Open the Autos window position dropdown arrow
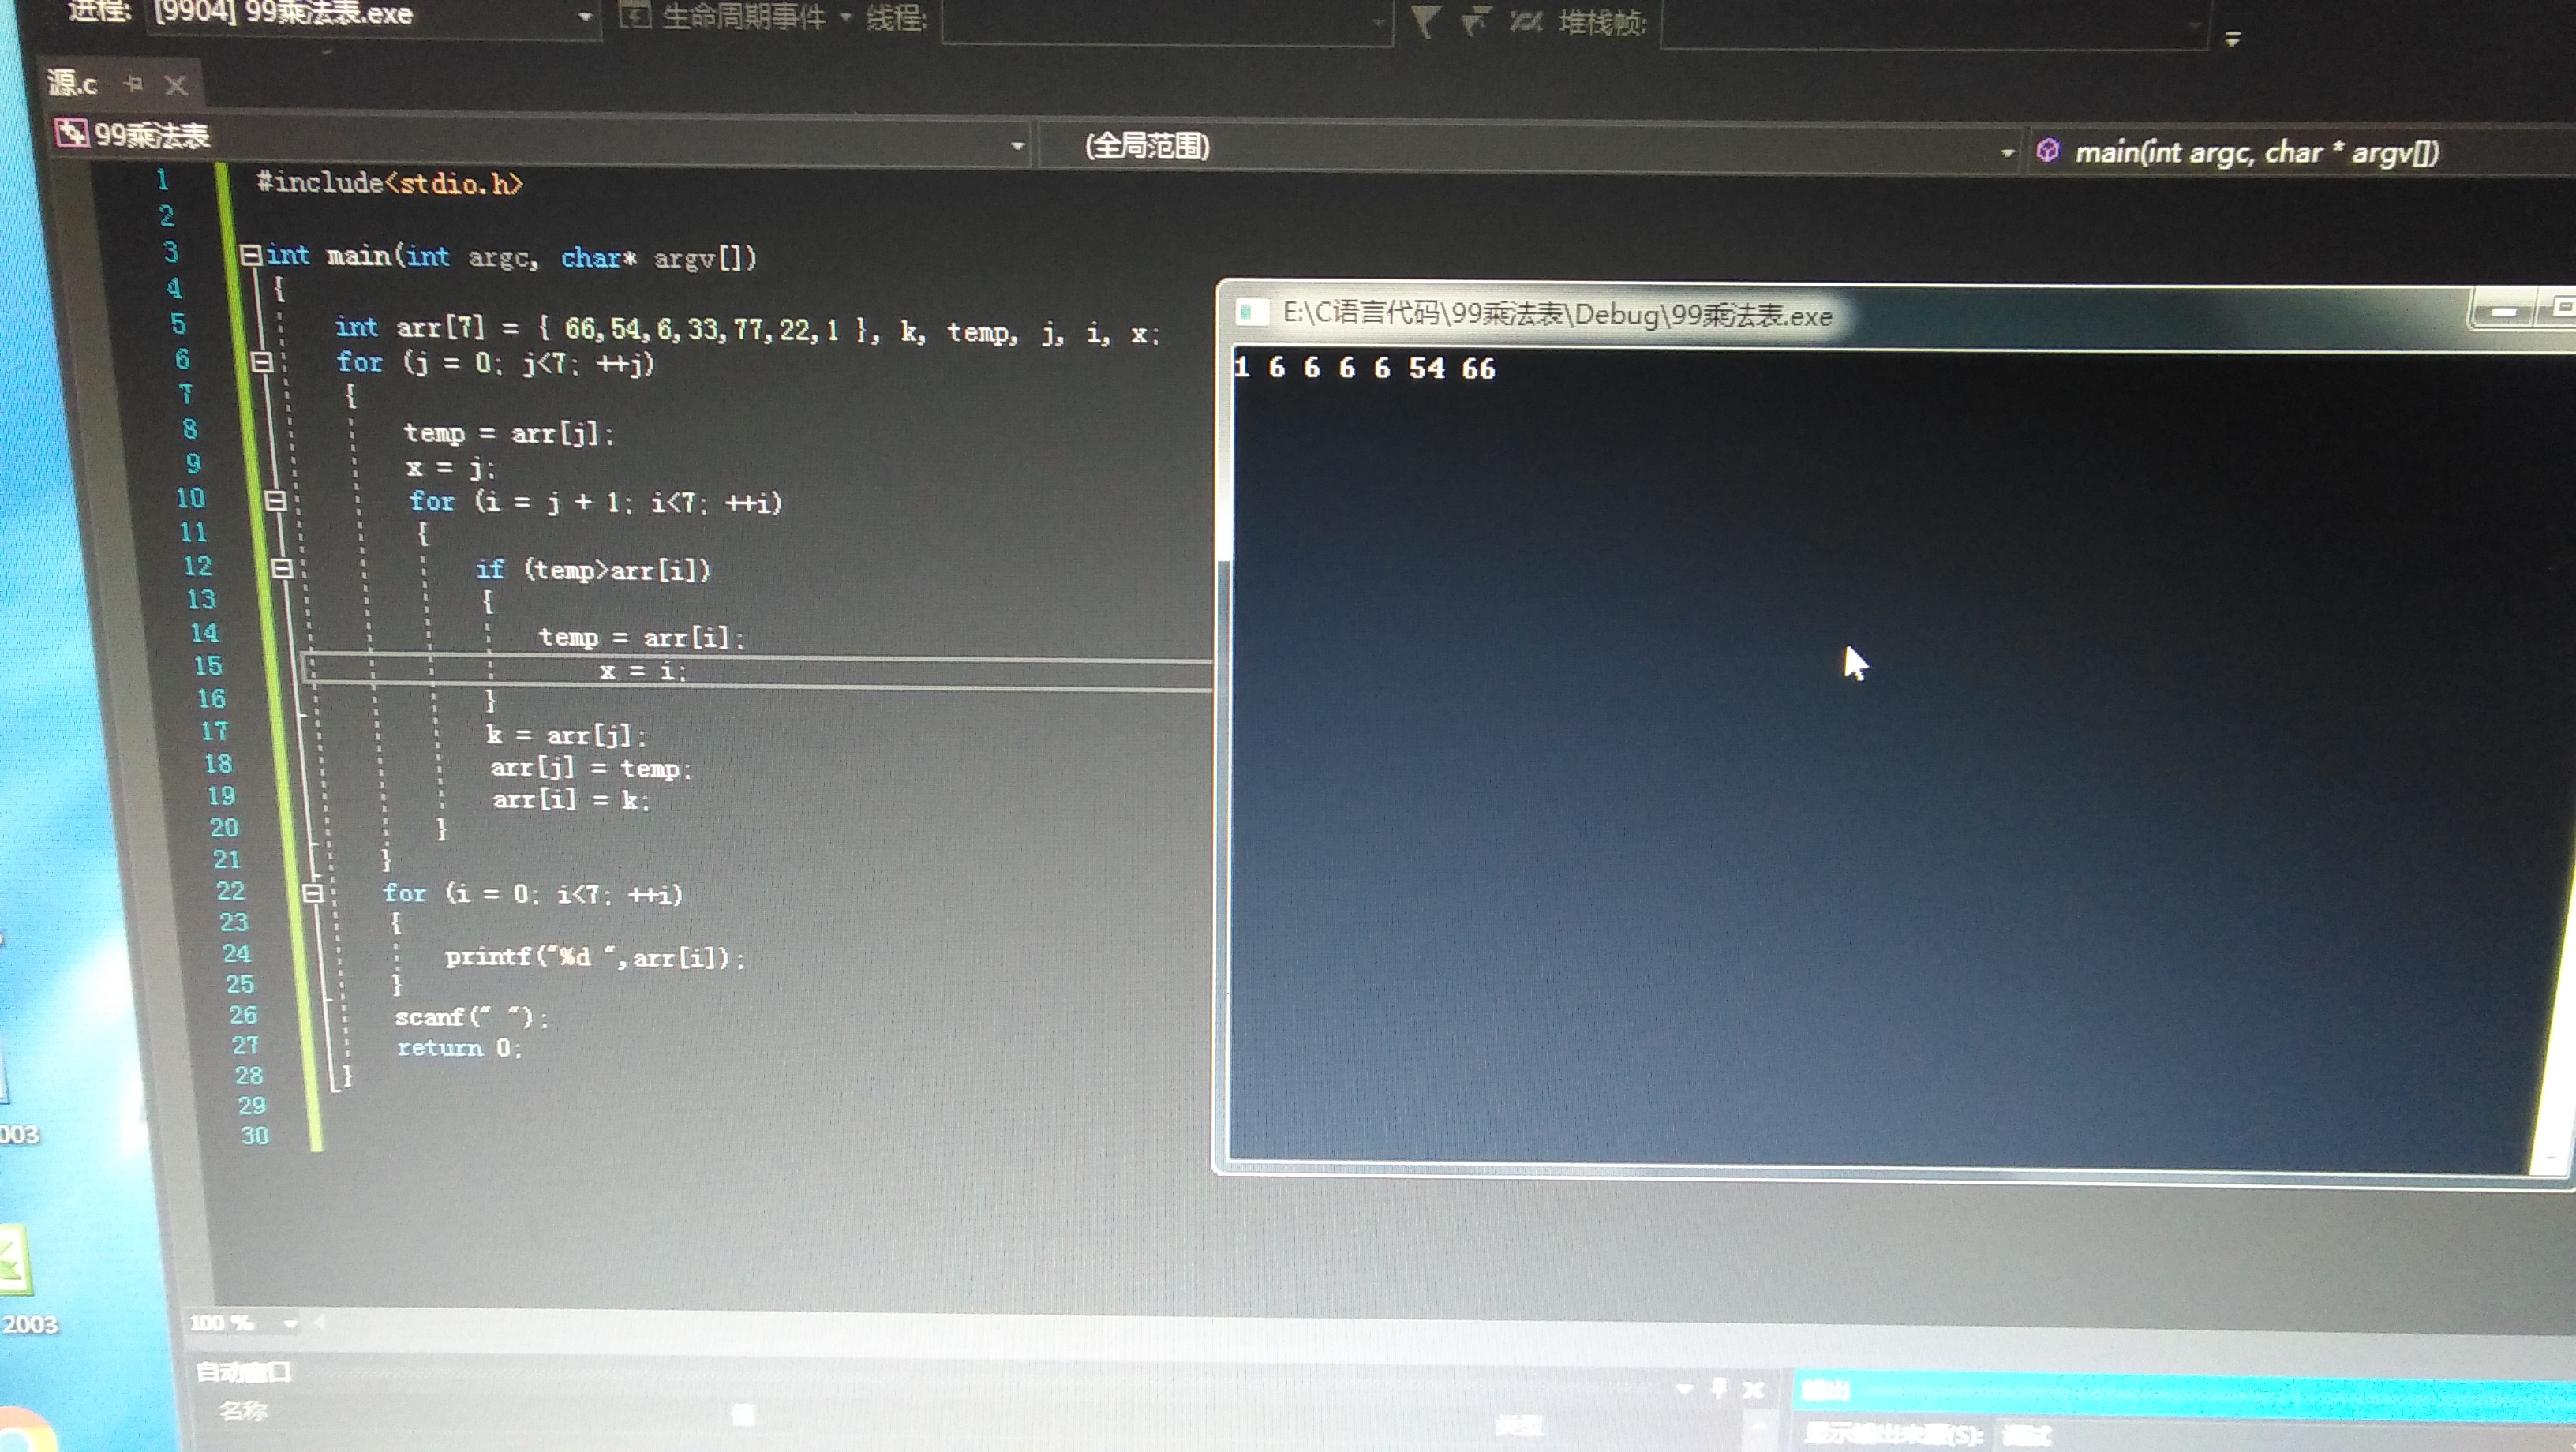 [x=1684, y=1388]
